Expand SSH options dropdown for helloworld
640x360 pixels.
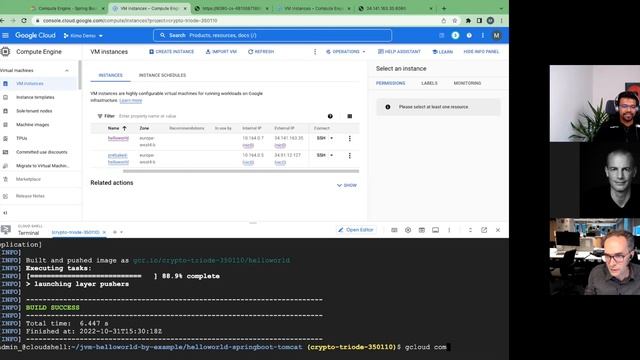331,138
